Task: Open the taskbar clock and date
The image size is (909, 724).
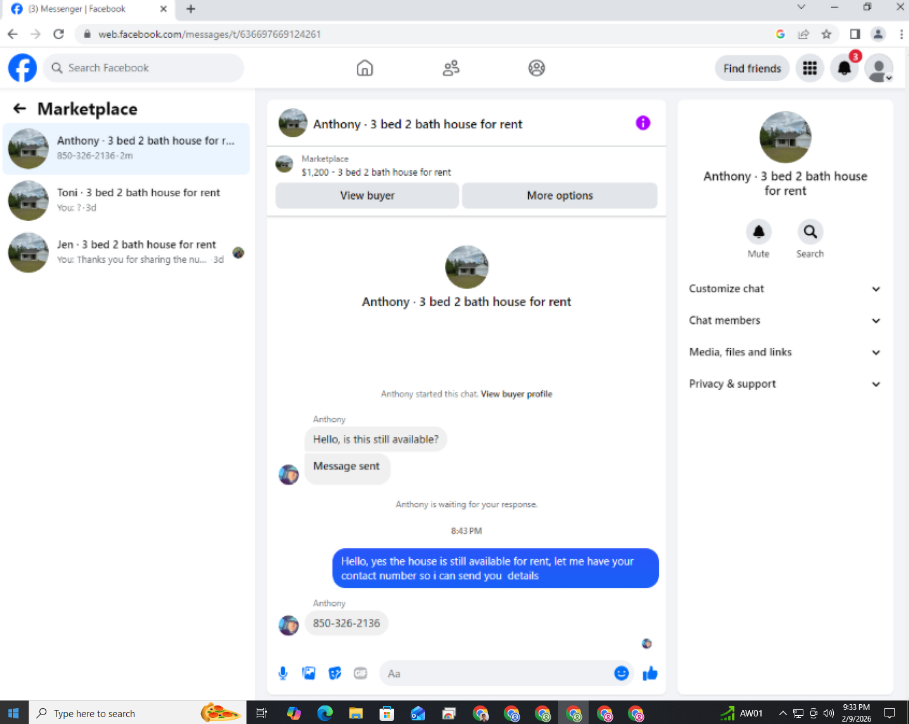Action: click(x=856, y=713)
